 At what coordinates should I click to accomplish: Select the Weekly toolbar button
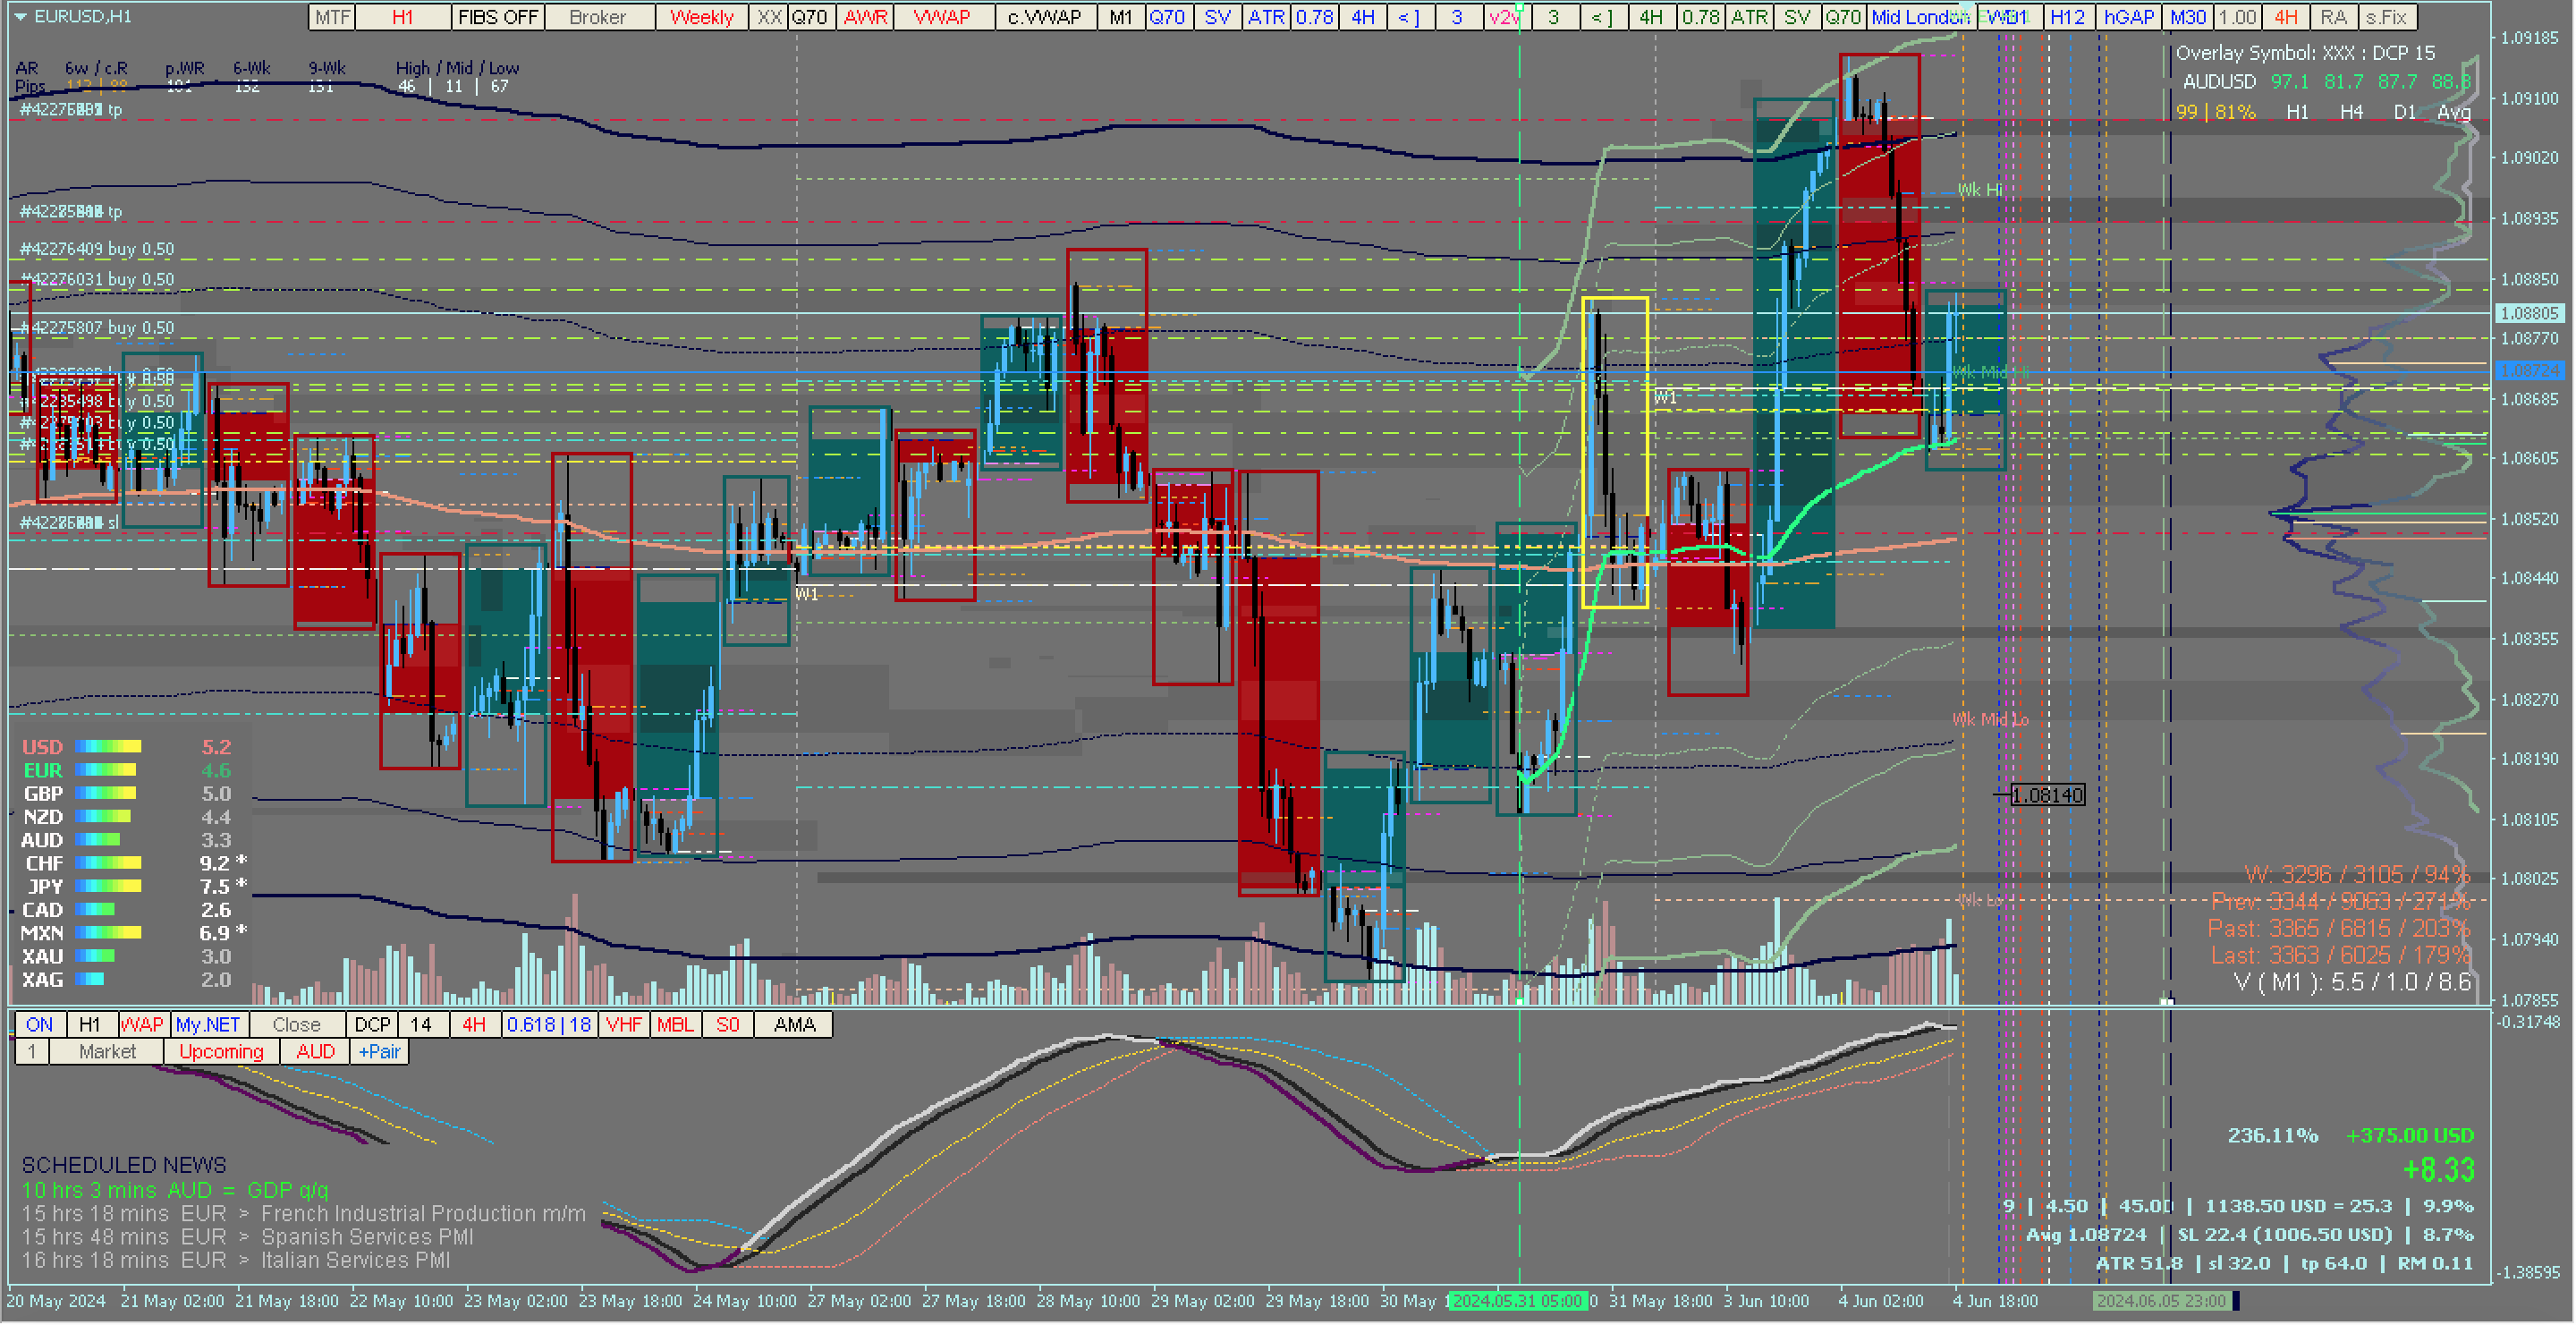tap(701, 17)
